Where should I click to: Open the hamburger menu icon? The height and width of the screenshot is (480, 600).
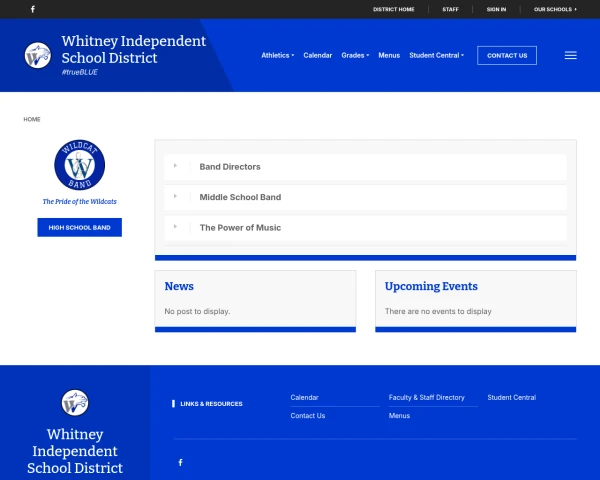(570, 56)
